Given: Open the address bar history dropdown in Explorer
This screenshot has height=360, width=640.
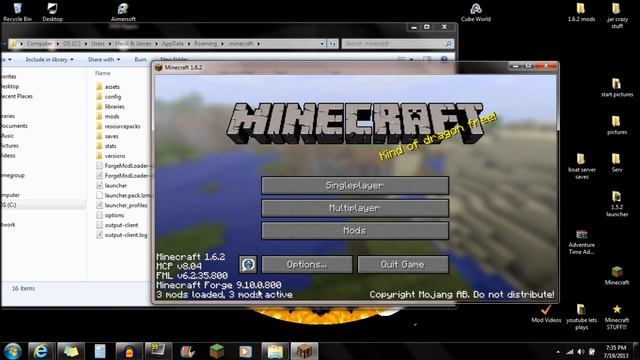Looking at the screenshot, I should [x=322, y=44].
